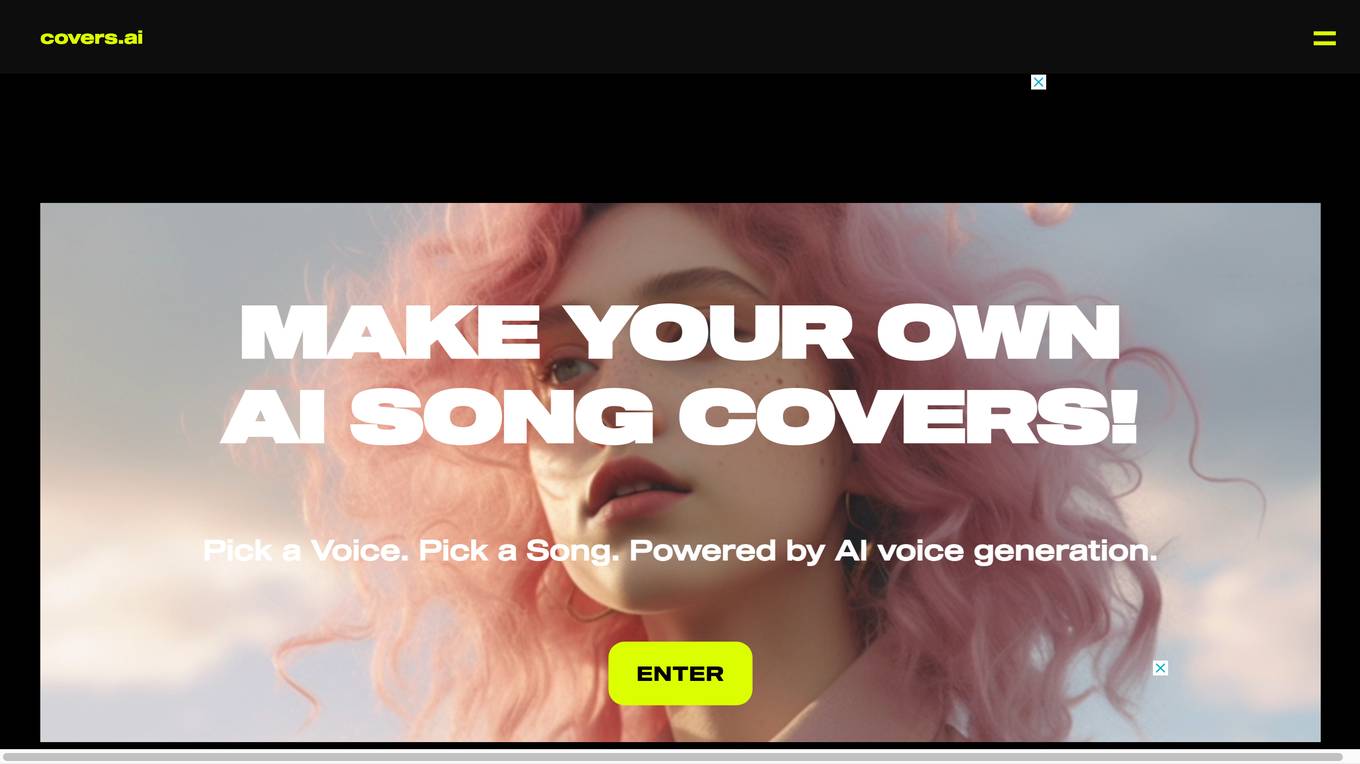Open the yellow hamburger menu icon
1360x764 pixels.
pos(1324,38)
